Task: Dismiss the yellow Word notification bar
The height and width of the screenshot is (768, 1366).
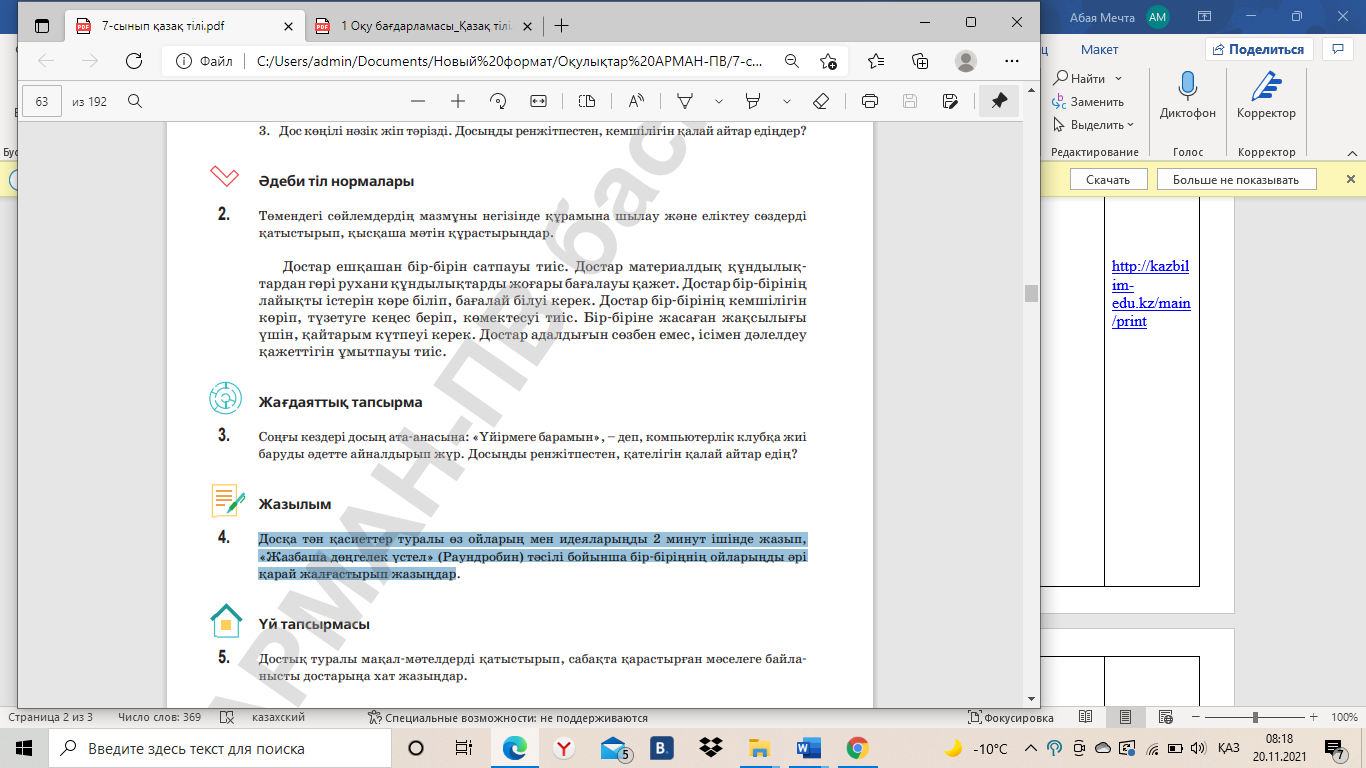Action: pos(1351,179)
